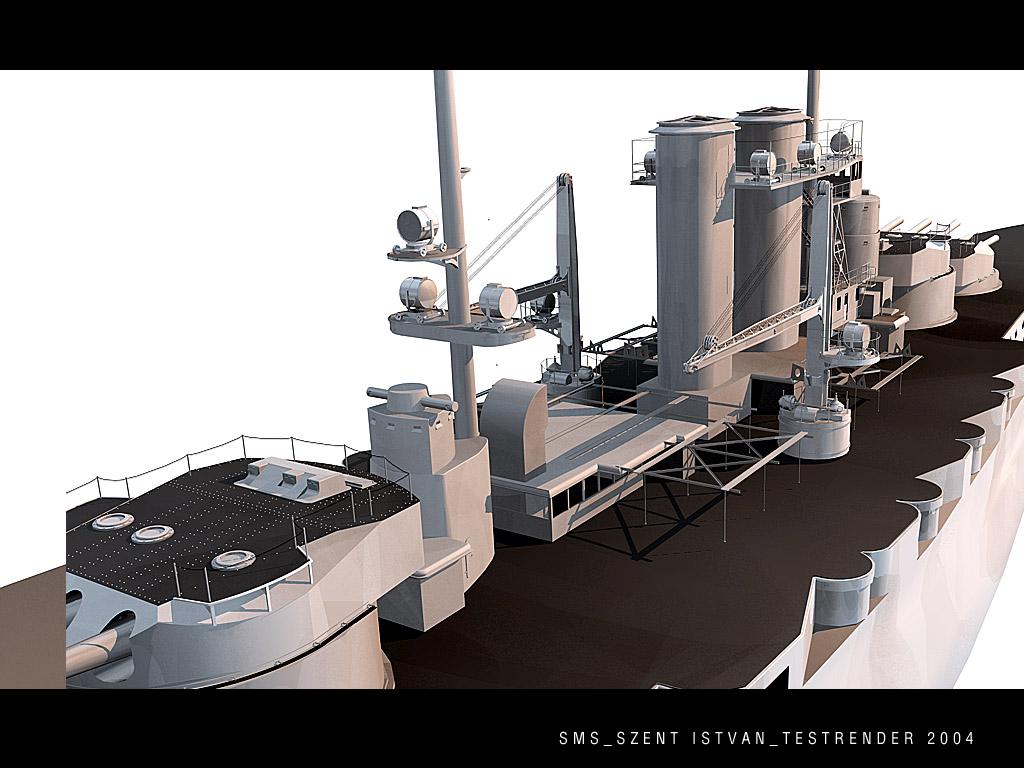This screenshot has width=1024, height=768.
Task: Select the left searchlight on lower mast platform
Action: pos(418,293)
